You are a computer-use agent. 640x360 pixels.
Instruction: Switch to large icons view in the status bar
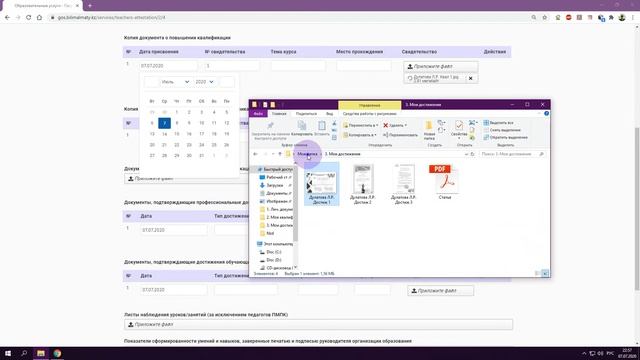pos(545,273)
